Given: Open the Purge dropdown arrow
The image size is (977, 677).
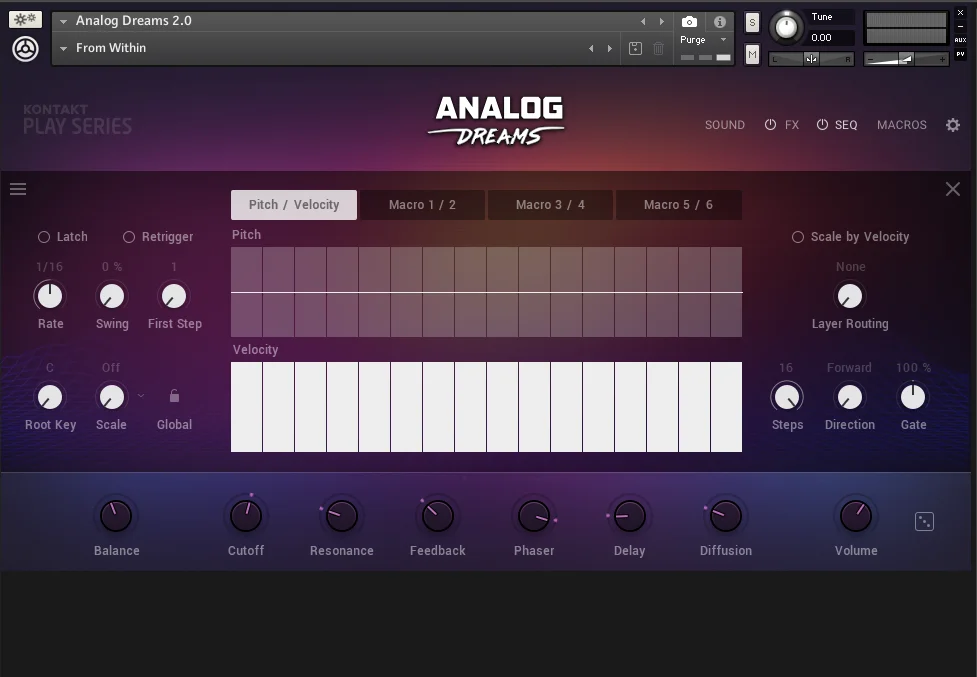Looking at the screenshot, I should [x=723, y=39].
